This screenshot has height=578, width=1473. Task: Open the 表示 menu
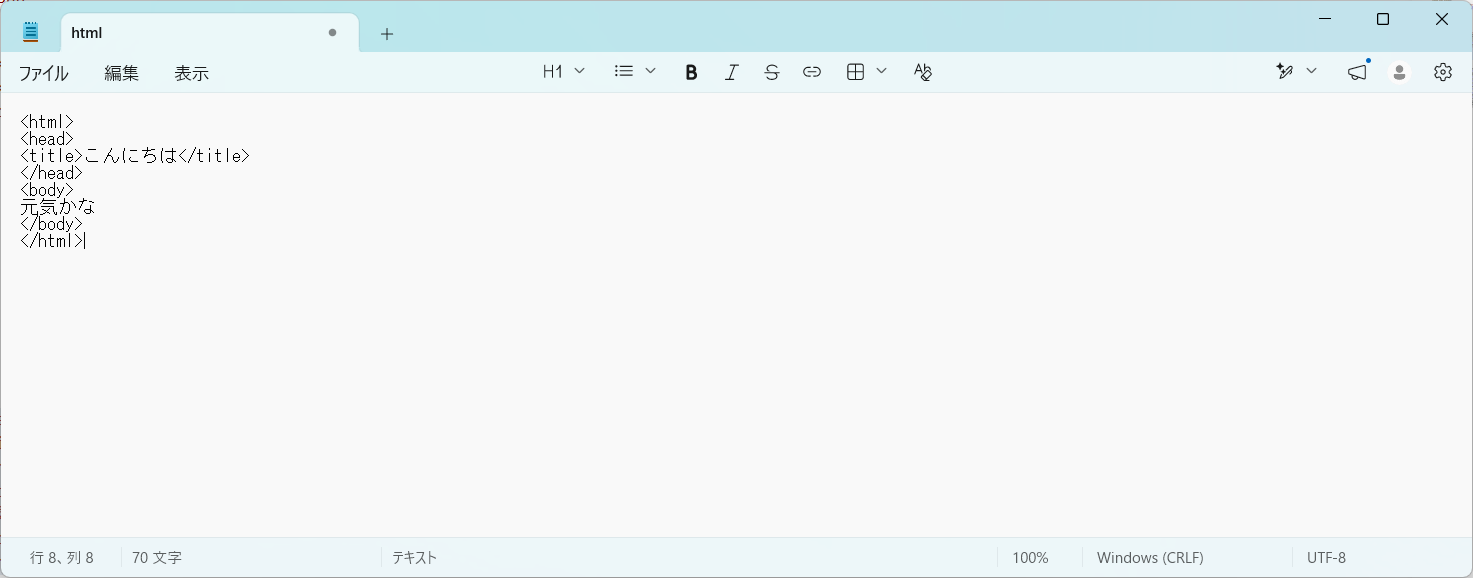point(192,73)
